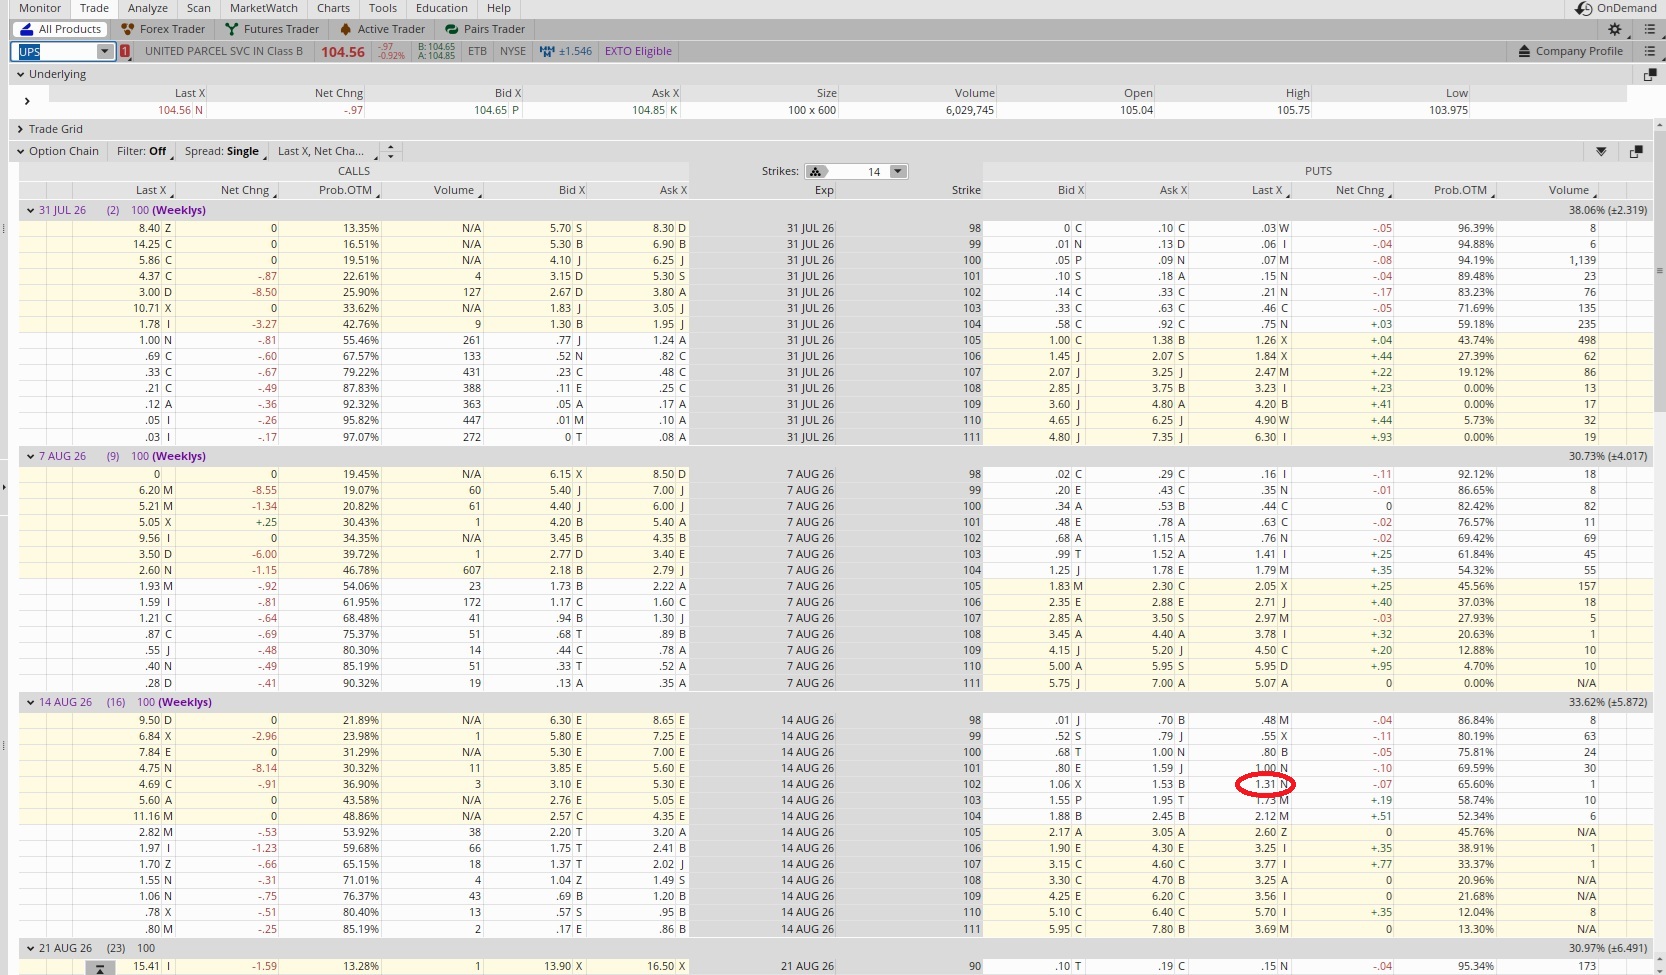The image size is (1666, 975).
Task: Click scroll-to-top arrow button in 21 AUG row
Action: point(100,967)
